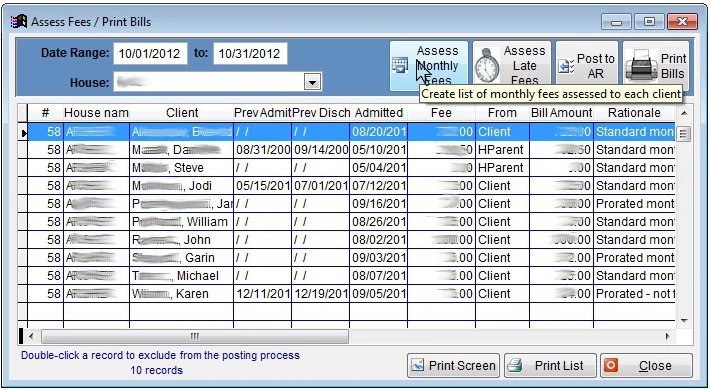710x390 pixels.
Task: Click the Admitted cell 09/16/201
Action: (x=379, y=204)
